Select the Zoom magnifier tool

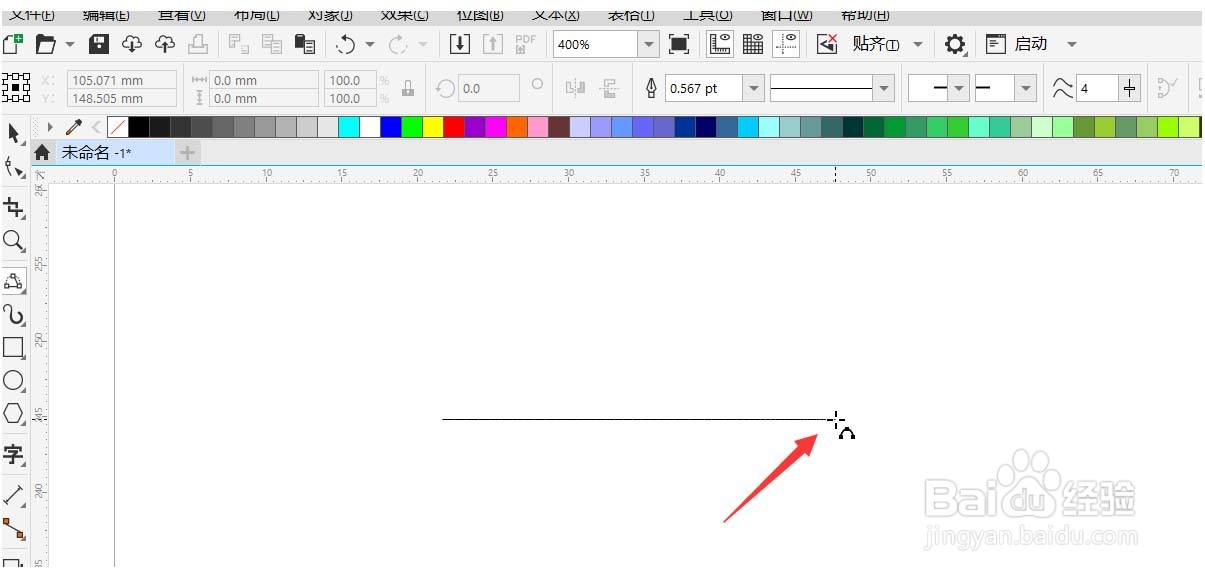coord(14,241)
